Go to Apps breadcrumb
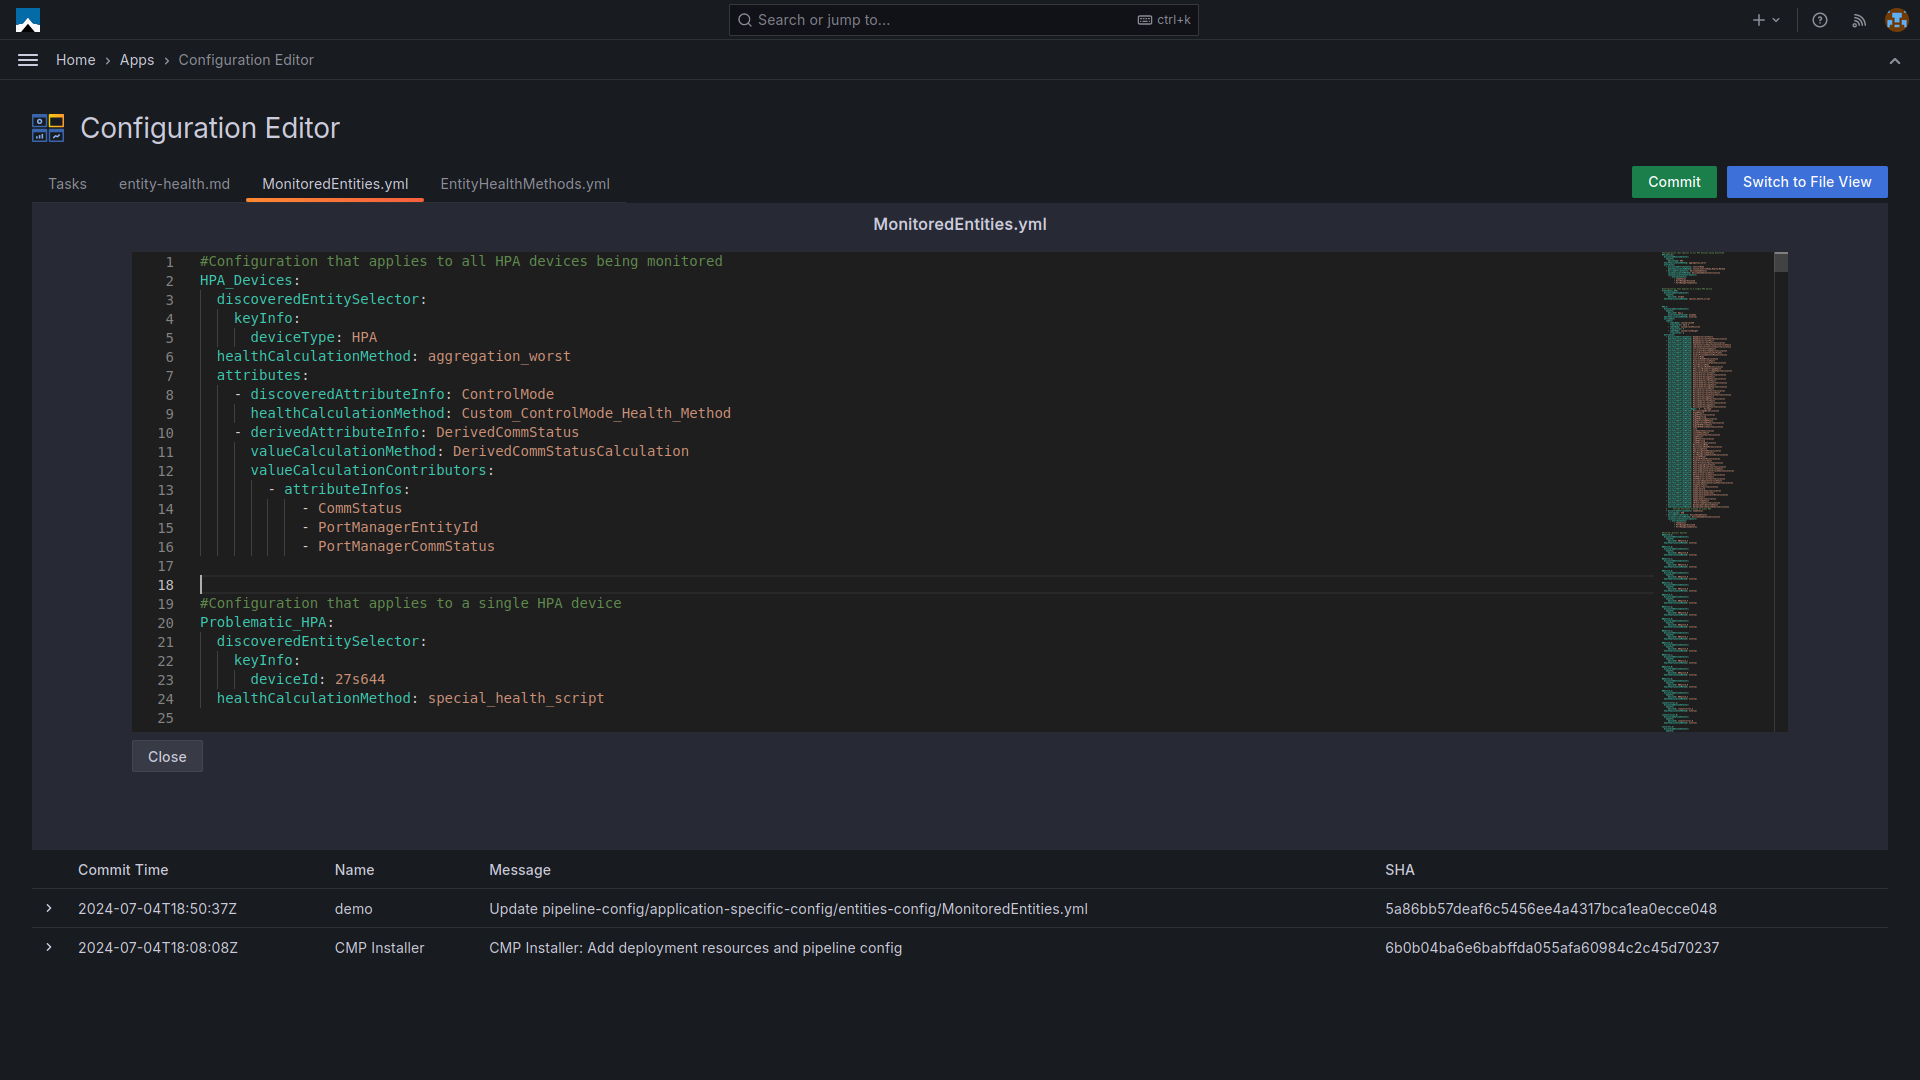Image resolution: width=1920 pixels, height=1080 pixels. [137, 60]
